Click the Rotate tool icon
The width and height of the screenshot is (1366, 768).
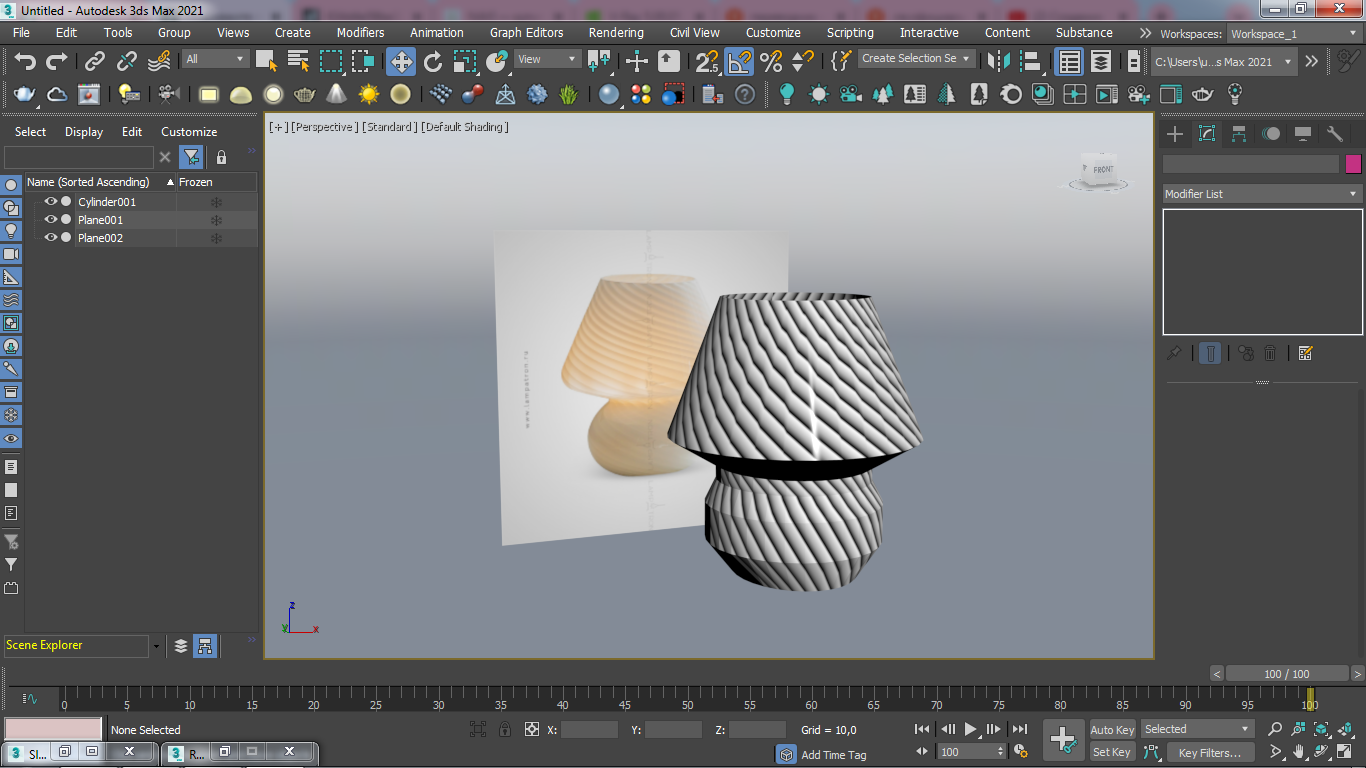pos(433,62)
